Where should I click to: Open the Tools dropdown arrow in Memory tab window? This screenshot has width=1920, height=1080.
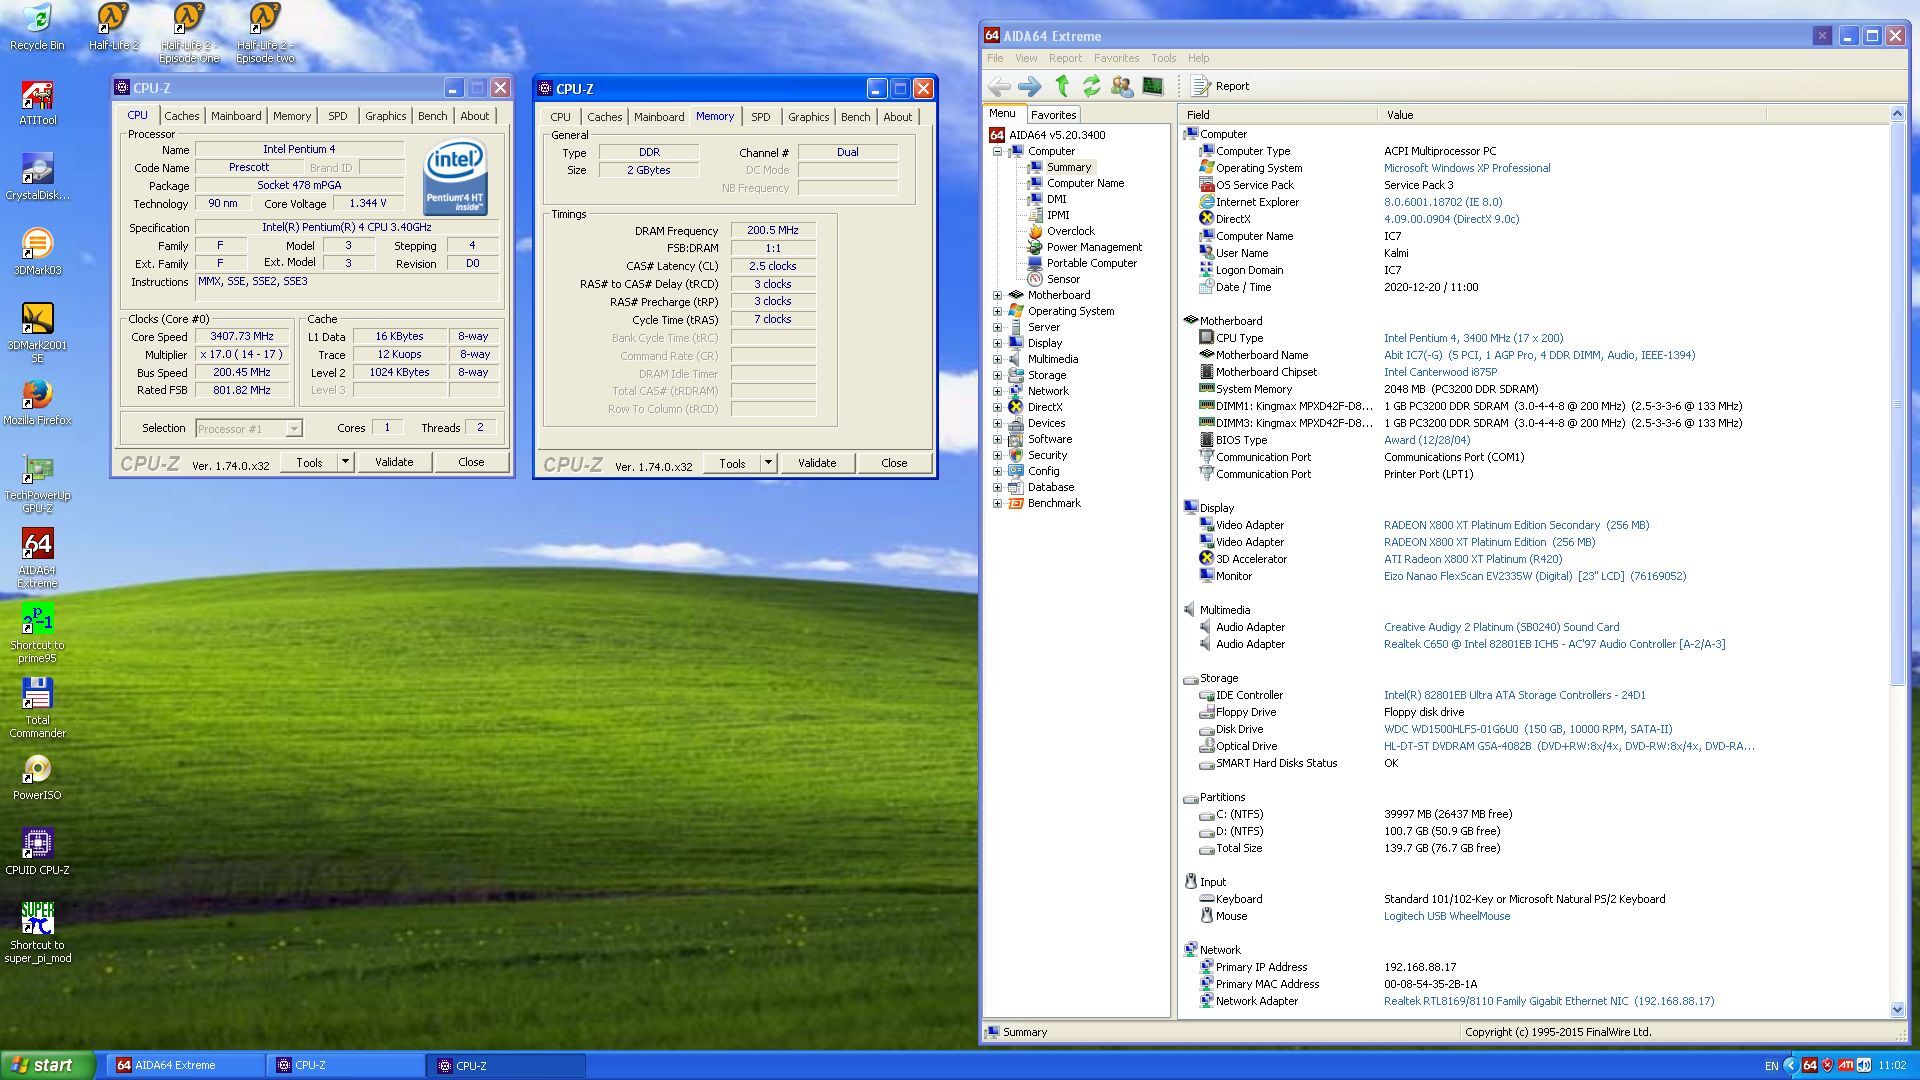click(x=768, y=463)
